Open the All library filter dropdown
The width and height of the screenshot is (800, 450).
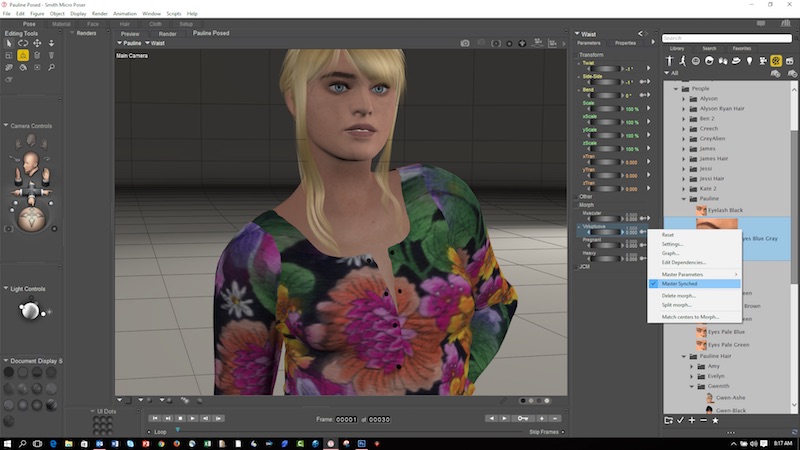pyautogui.click(x=671, y=73)
